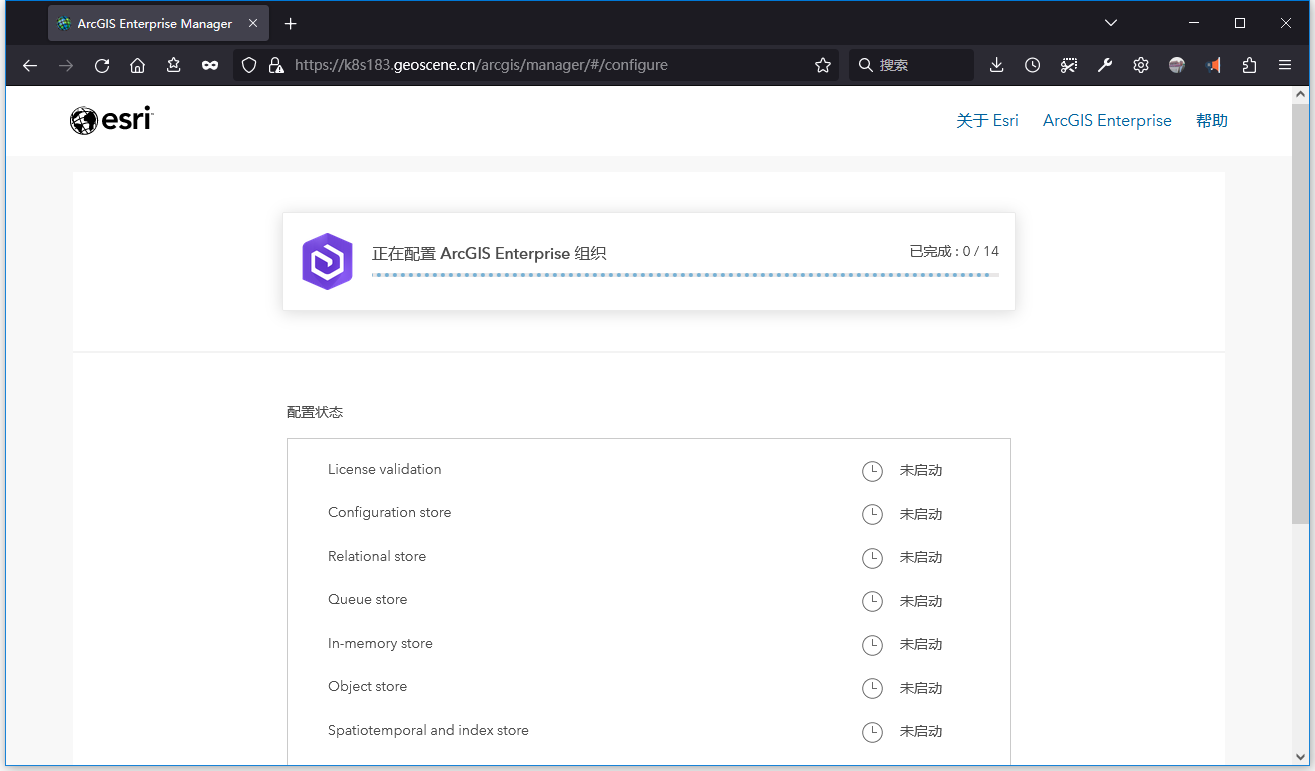Image resolution: width=1315 pixels, height=771 pixels.
Task: Click the vertical page scrollbar thumb
Action: pos(1300,312)
